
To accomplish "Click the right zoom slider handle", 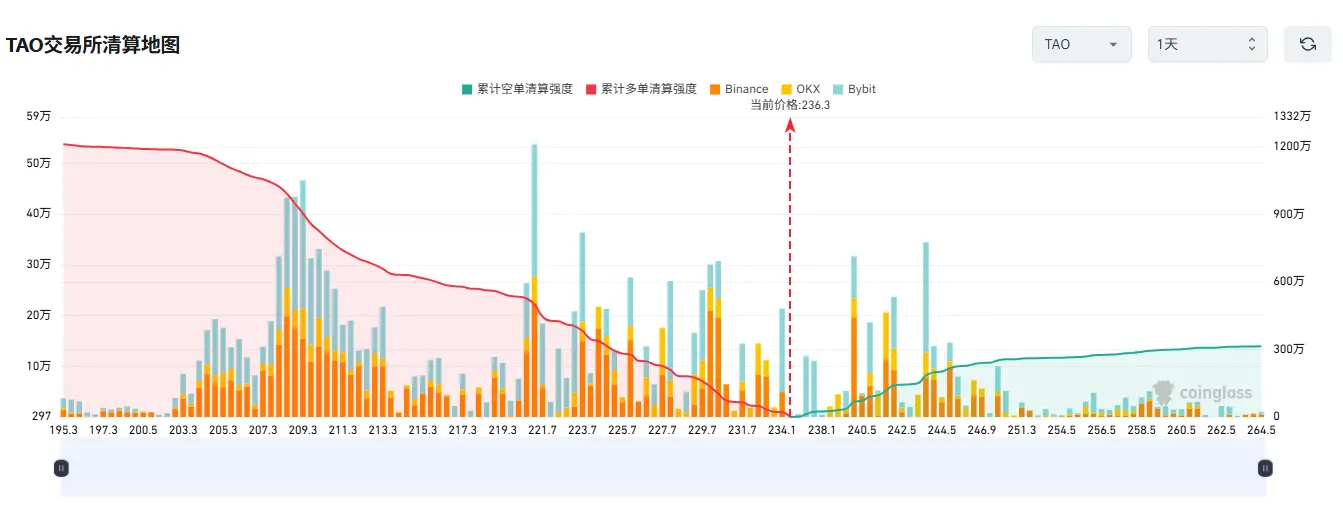I will pos(1265,467).
